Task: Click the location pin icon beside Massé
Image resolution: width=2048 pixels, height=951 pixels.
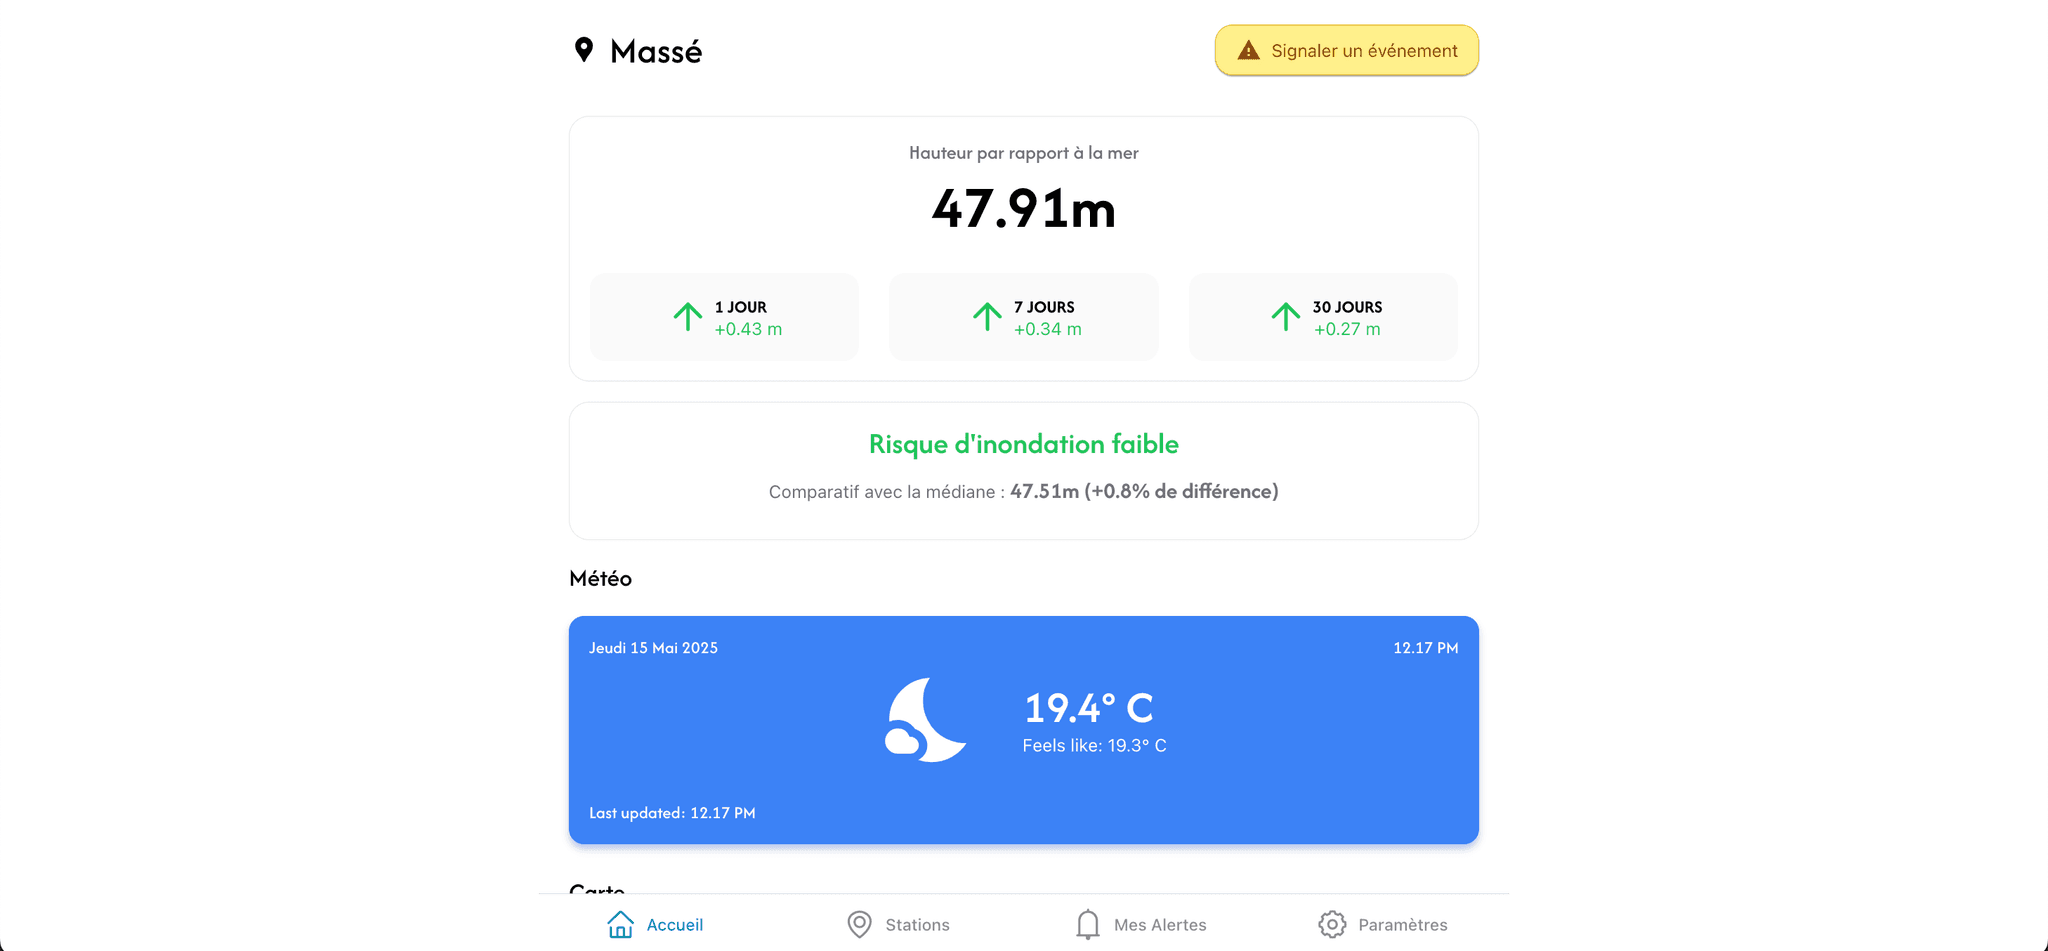Action: (584, 50)
